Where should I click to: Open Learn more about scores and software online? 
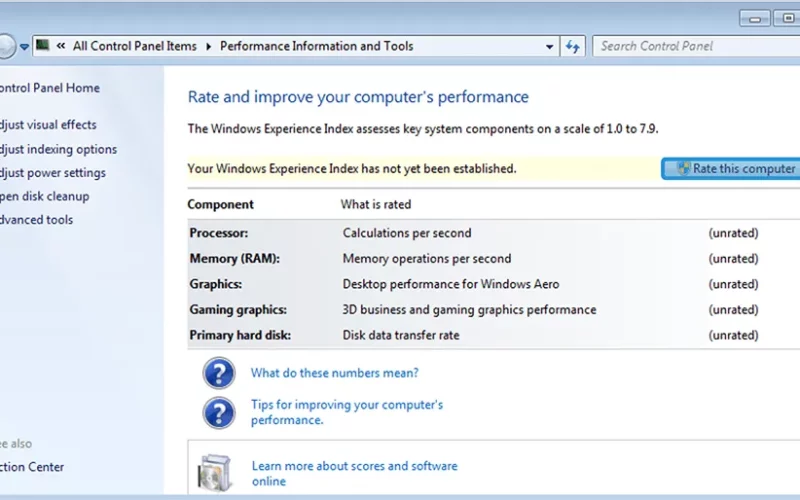(355, 473)
